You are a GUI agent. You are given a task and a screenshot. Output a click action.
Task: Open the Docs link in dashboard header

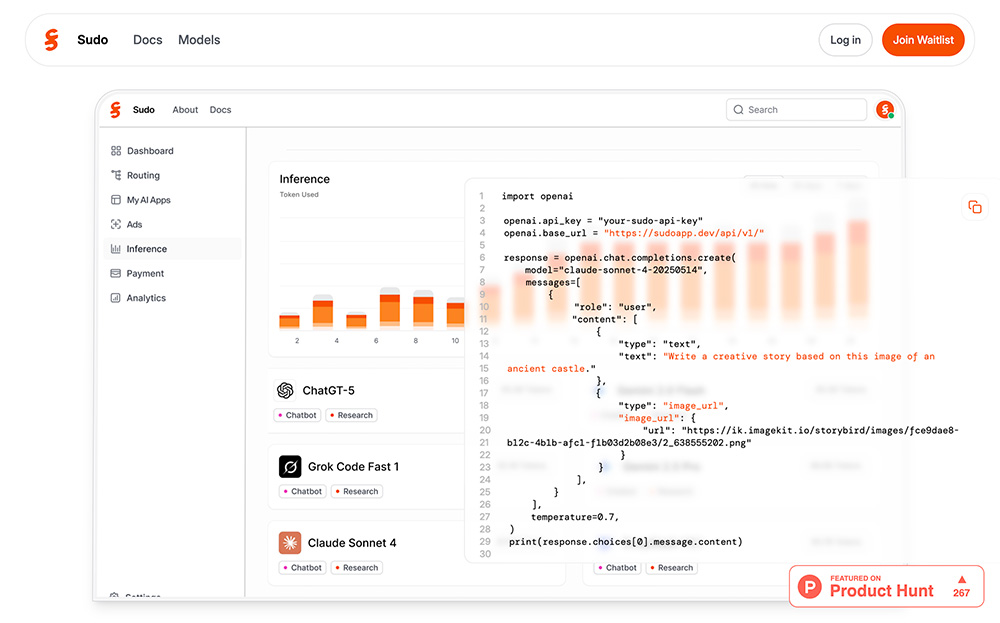220,110
